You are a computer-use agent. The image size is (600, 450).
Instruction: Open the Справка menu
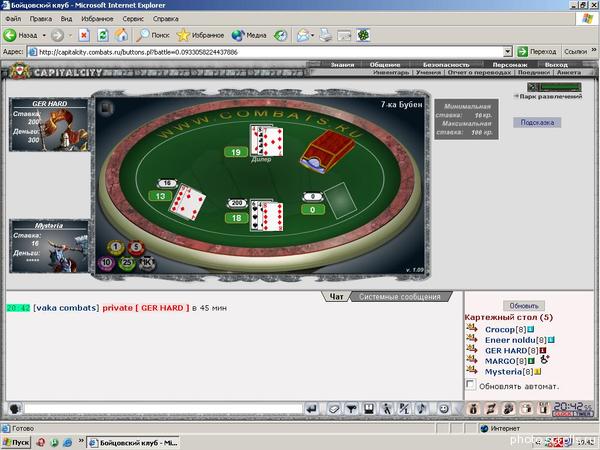[166, 18]
